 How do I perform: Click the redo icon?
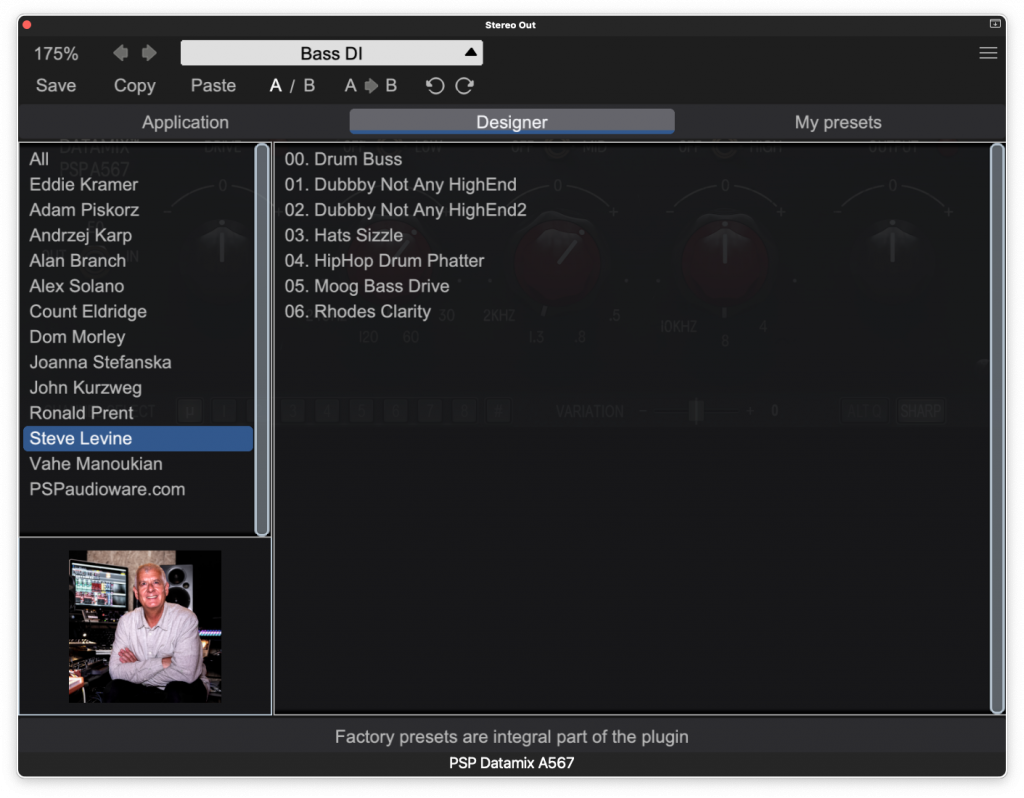(465, 86)
